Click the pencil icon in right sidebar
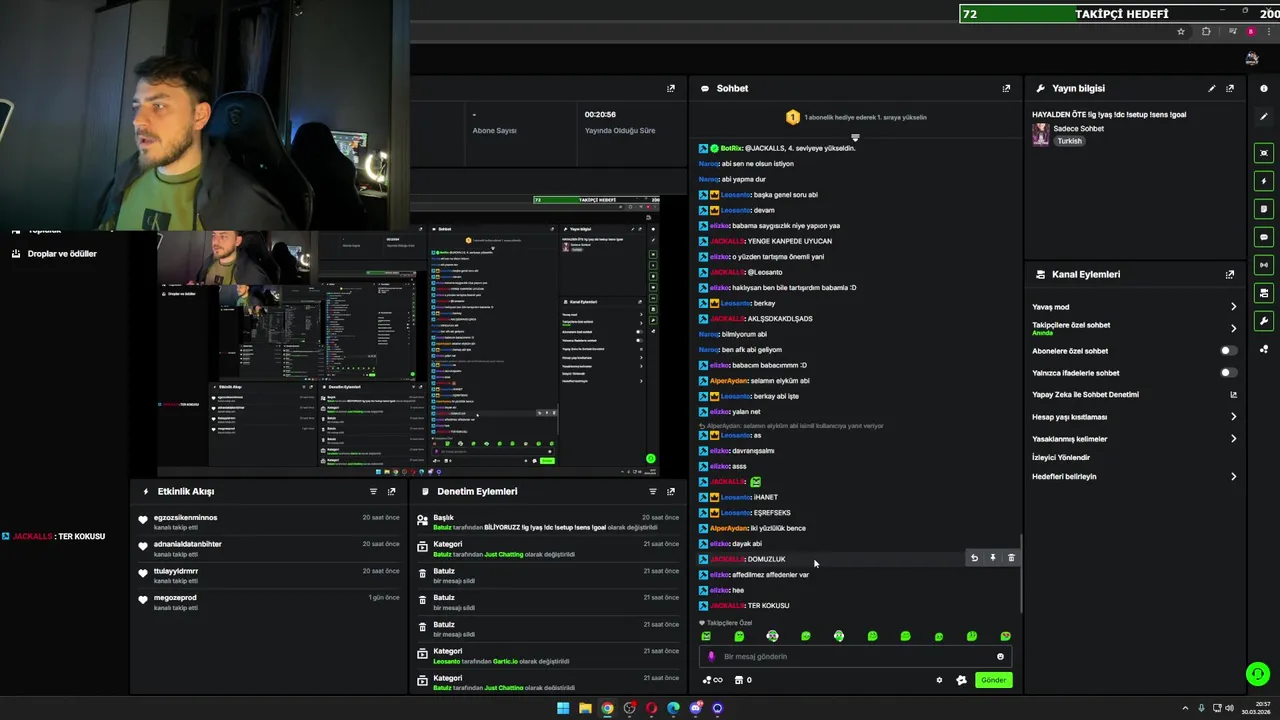 point(1264,116)
